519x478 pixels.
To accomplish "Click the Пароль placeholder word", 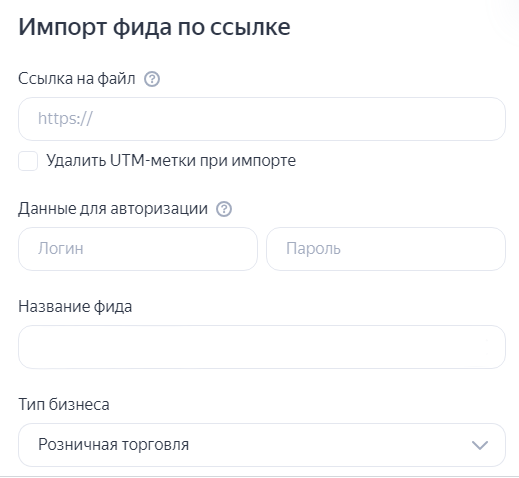I will [313, 249].
